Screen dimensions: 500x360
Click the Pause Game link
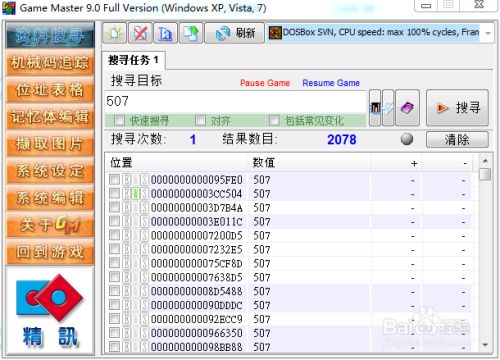(x=265, y=83)
